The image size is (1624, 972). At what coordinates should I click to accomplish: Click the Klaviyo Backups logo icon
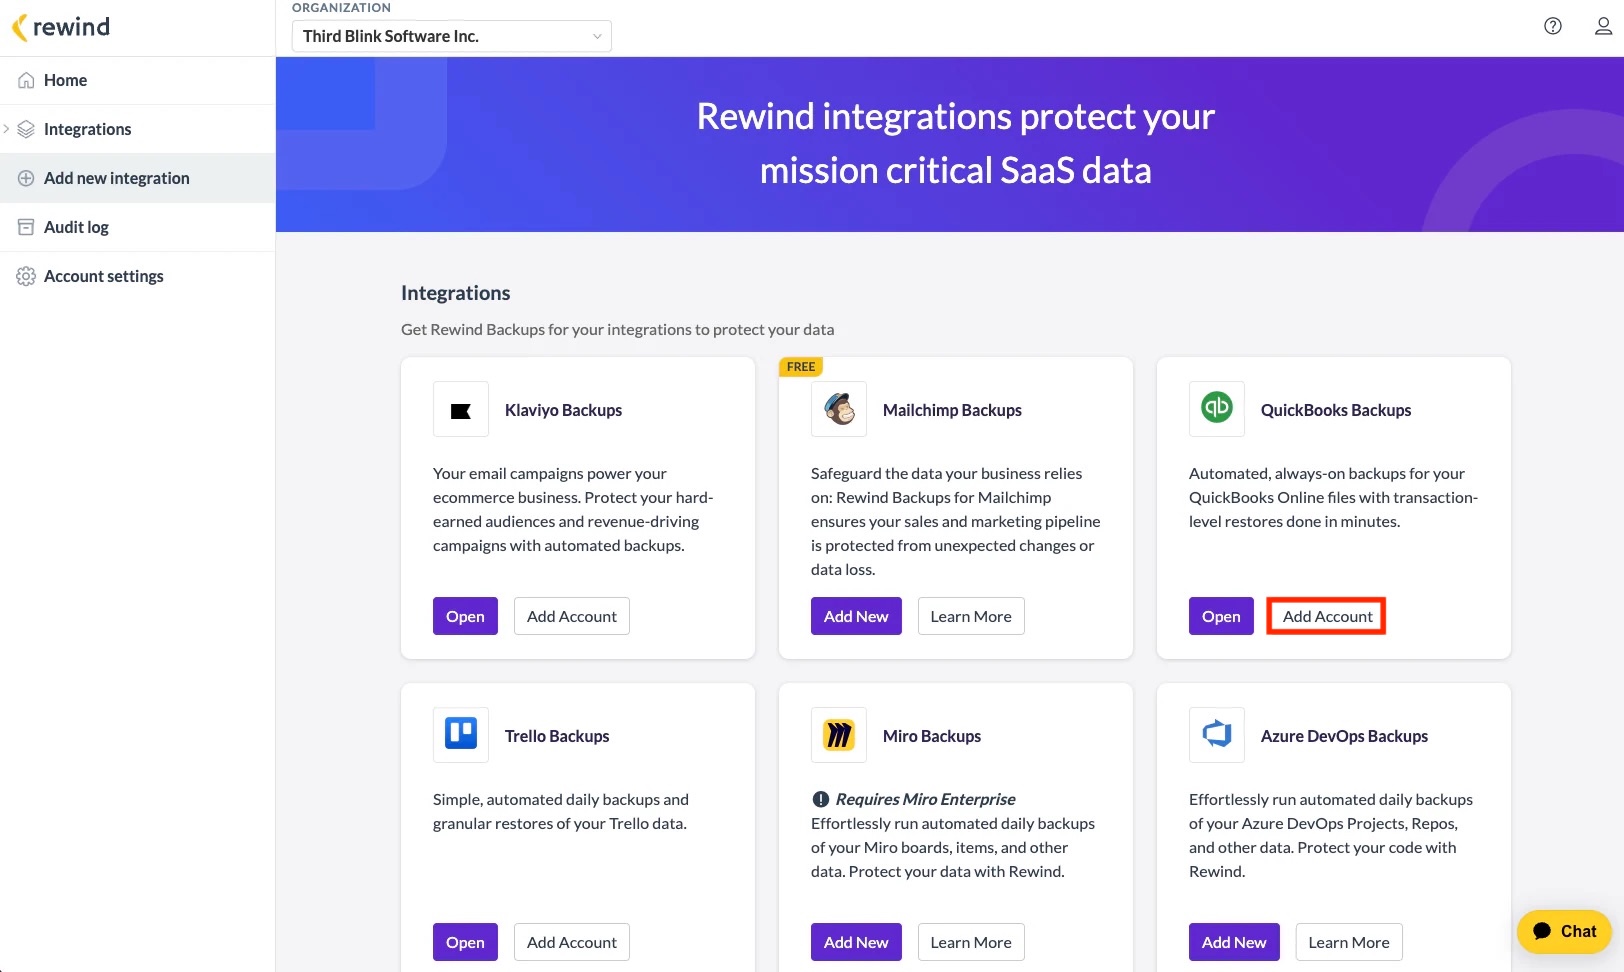pyautogui.click(x=461, y=410)
